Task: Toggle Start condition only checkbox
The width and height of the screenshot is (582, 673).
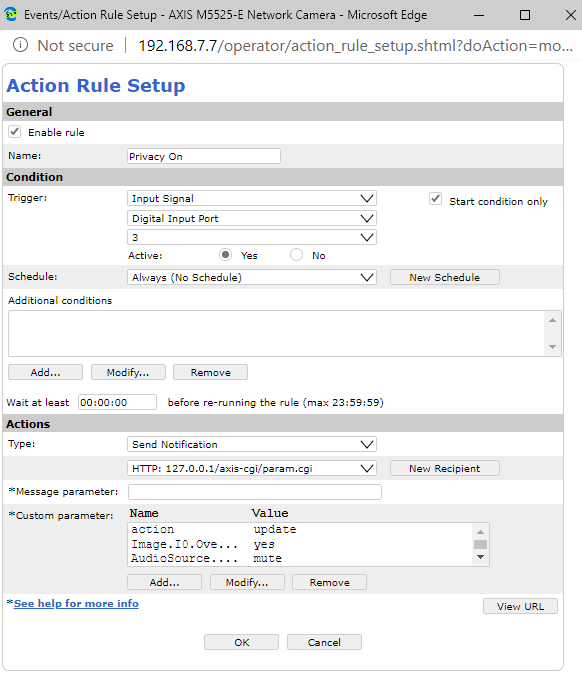Action: pyautogui.click(x=435, y=199)
